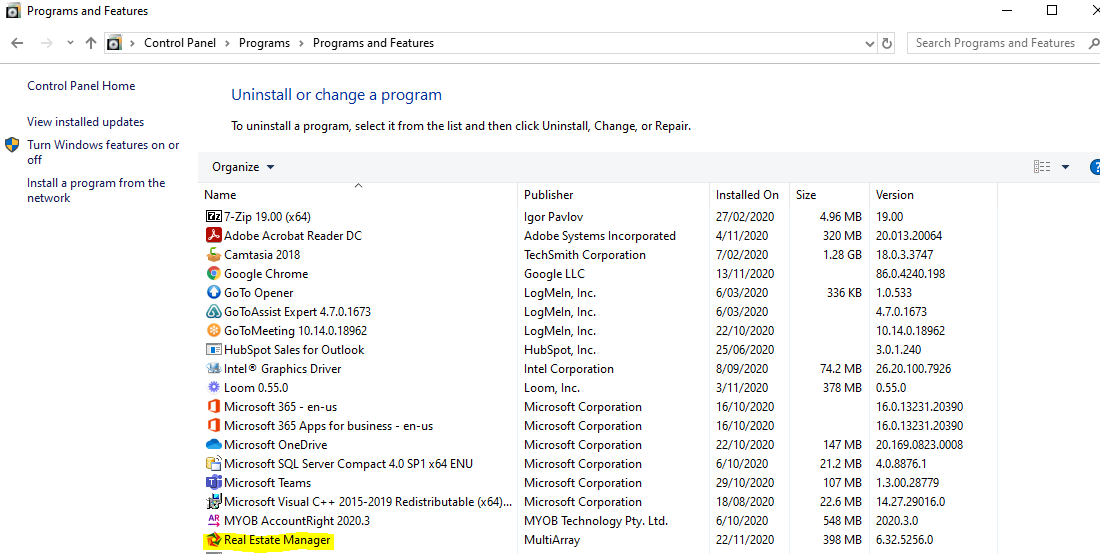Click the Windows features shield icon
1100x554 pixels.
(12, 145)
